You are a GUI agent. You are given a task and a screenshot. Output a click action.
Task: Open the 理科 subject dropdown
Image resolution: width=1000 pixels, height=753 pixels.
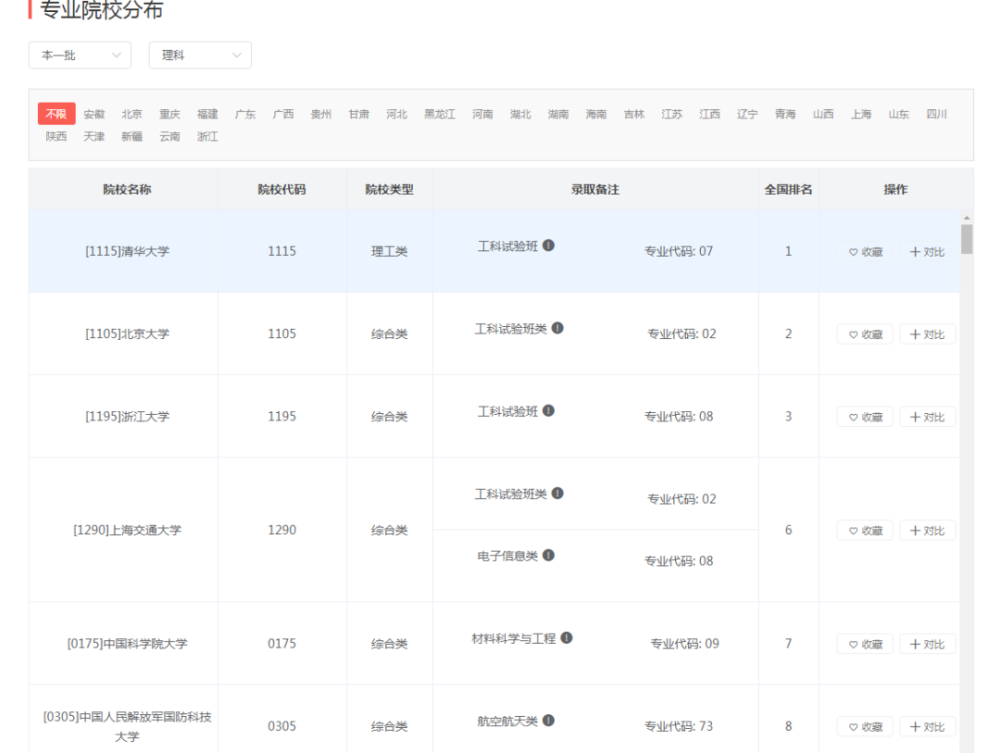coord(200,55)
